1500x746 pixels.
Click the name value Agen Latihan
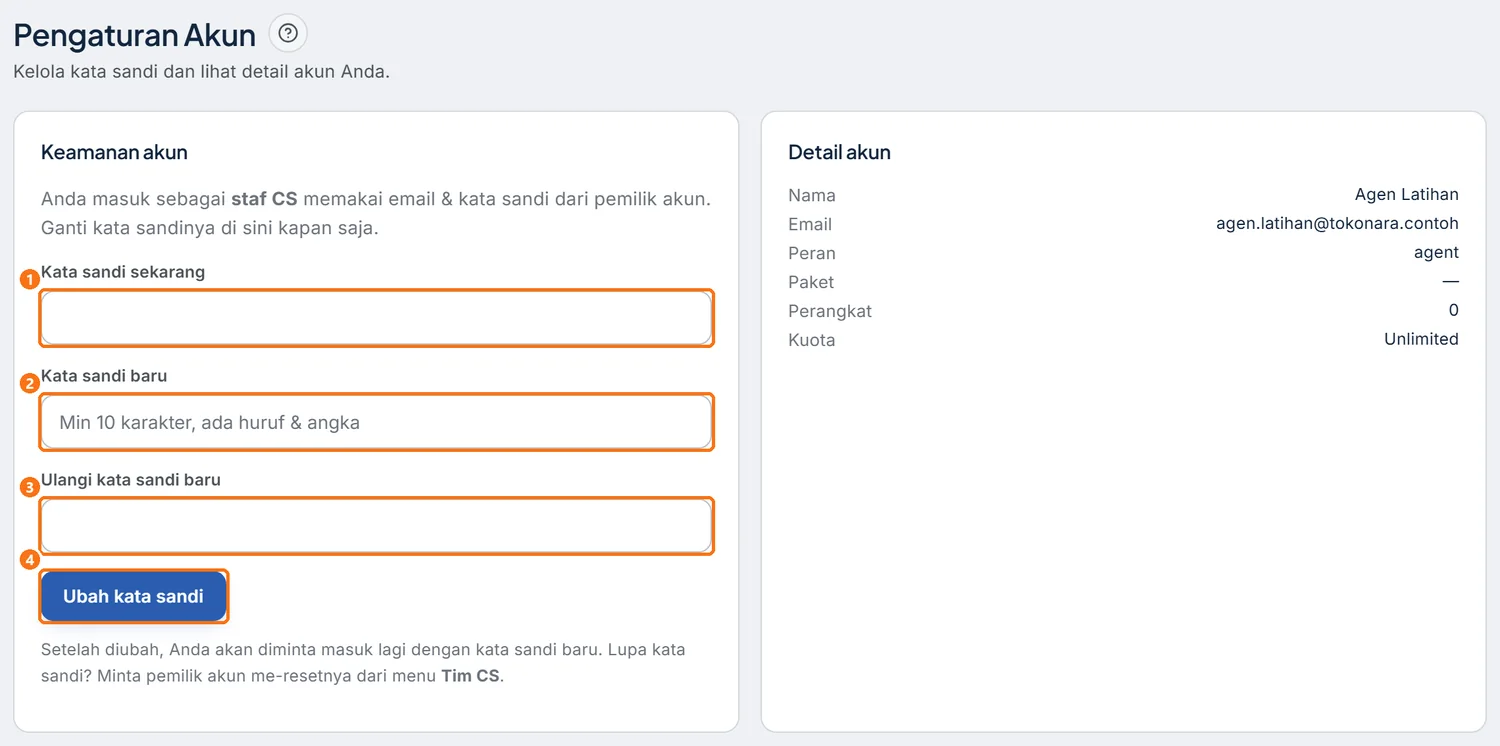pyautogui.click(x=1407, y=195)
